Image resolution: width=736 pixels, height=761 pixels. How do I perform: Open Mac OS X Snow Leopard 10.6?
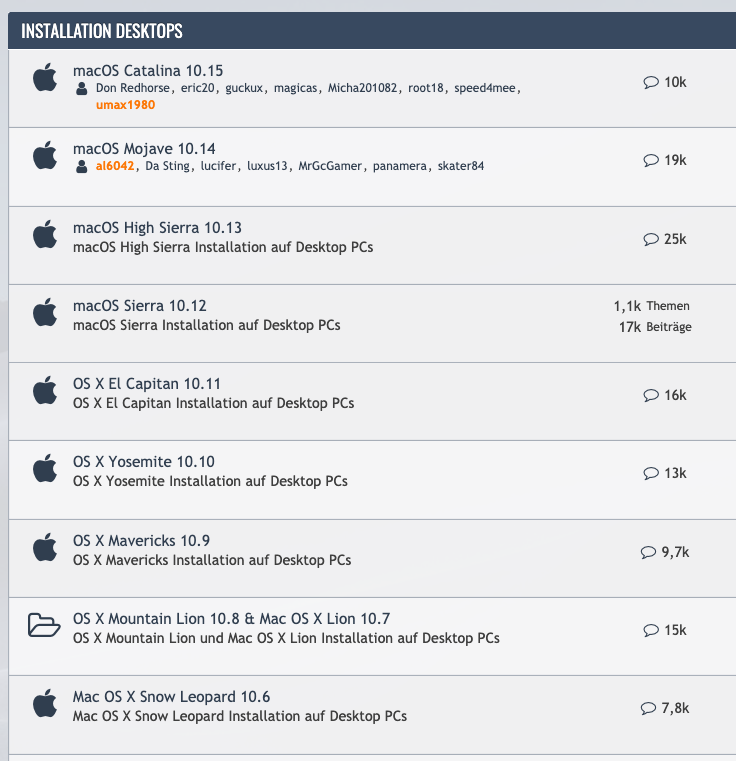171,697
